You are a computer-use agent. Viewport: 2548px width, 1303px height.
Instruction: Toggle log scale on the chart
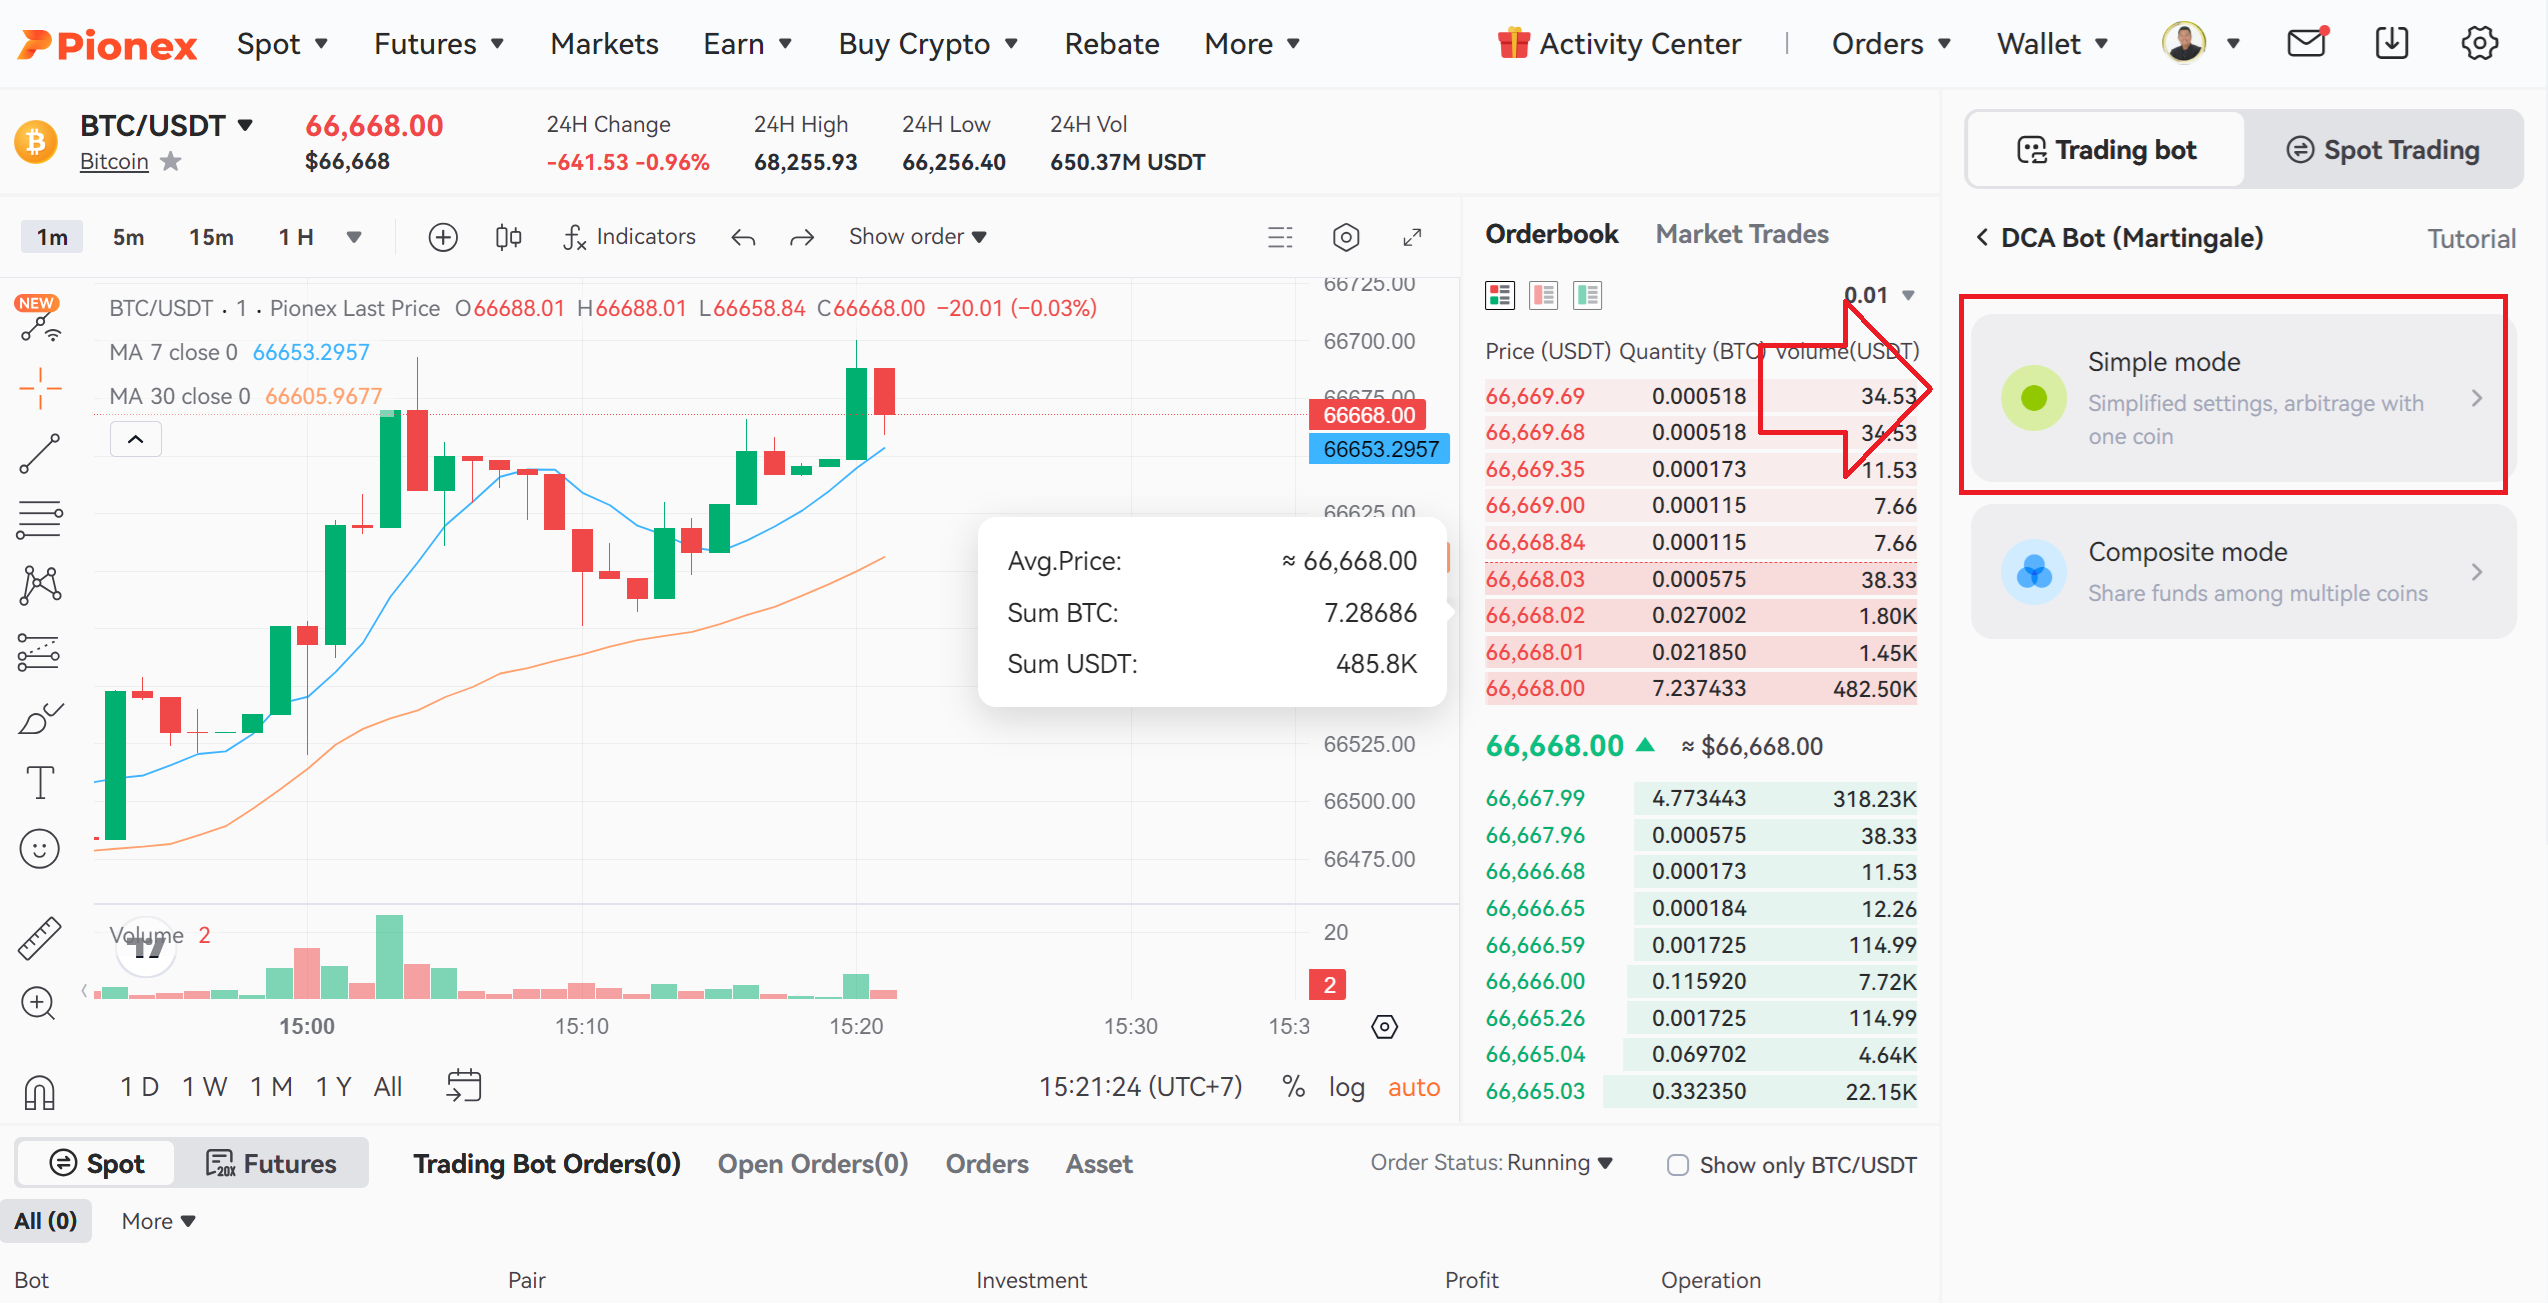tap(1347, 1088)
